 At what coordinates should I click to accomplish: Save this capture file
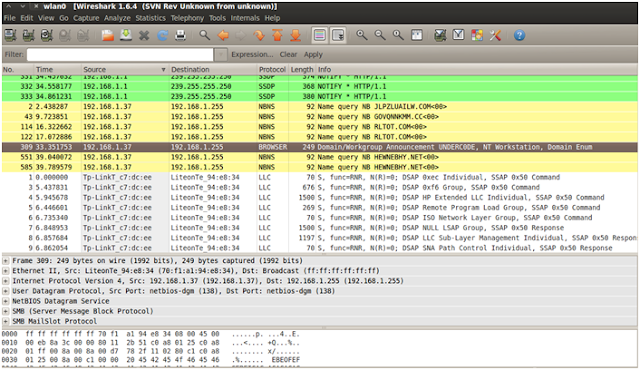tap(126, 35)
